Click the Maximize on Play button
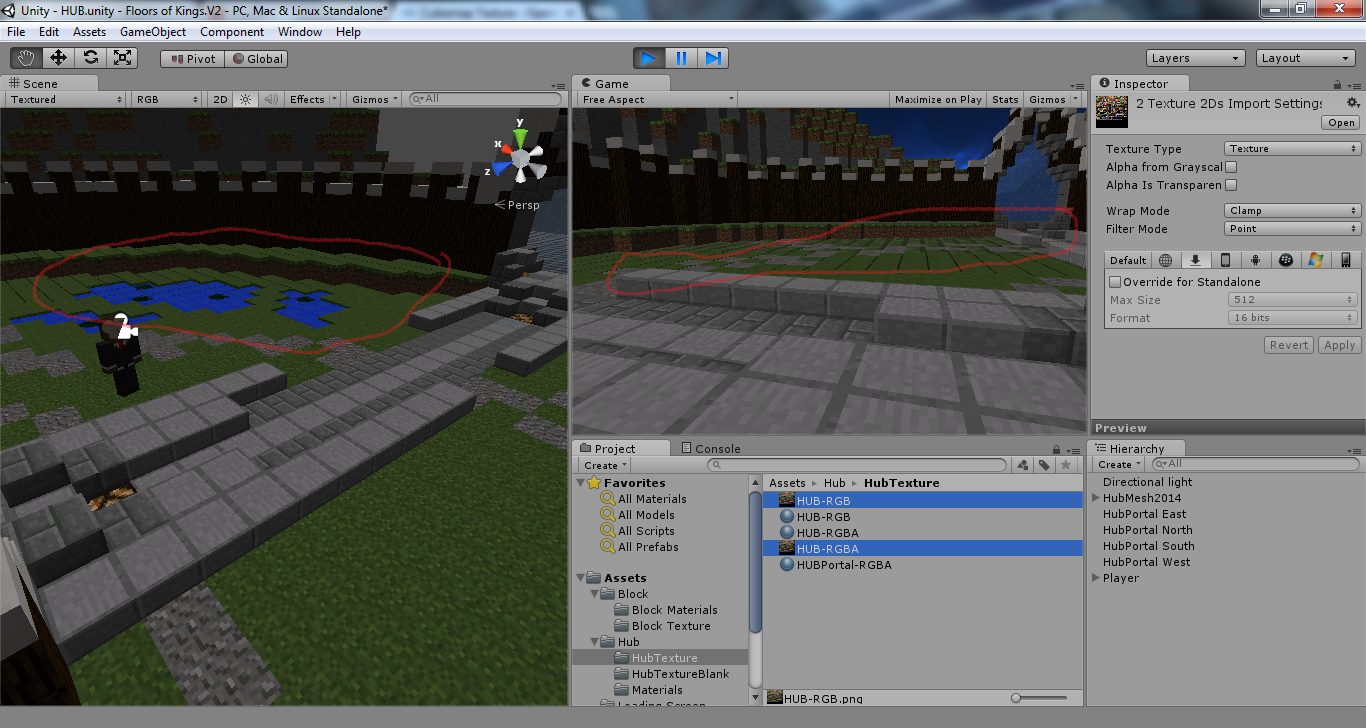The width and height of the screenshot is (1366, 728). pos(938,99)
